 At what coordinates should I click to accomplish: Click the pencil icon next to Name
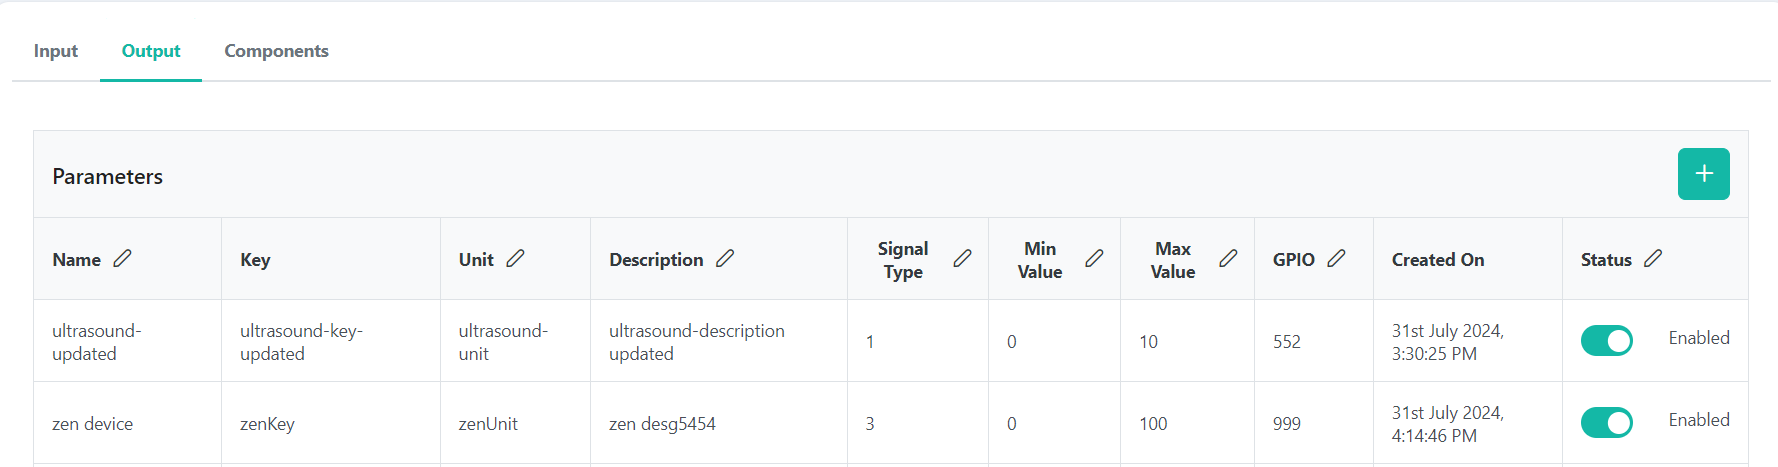coord(122,258)
